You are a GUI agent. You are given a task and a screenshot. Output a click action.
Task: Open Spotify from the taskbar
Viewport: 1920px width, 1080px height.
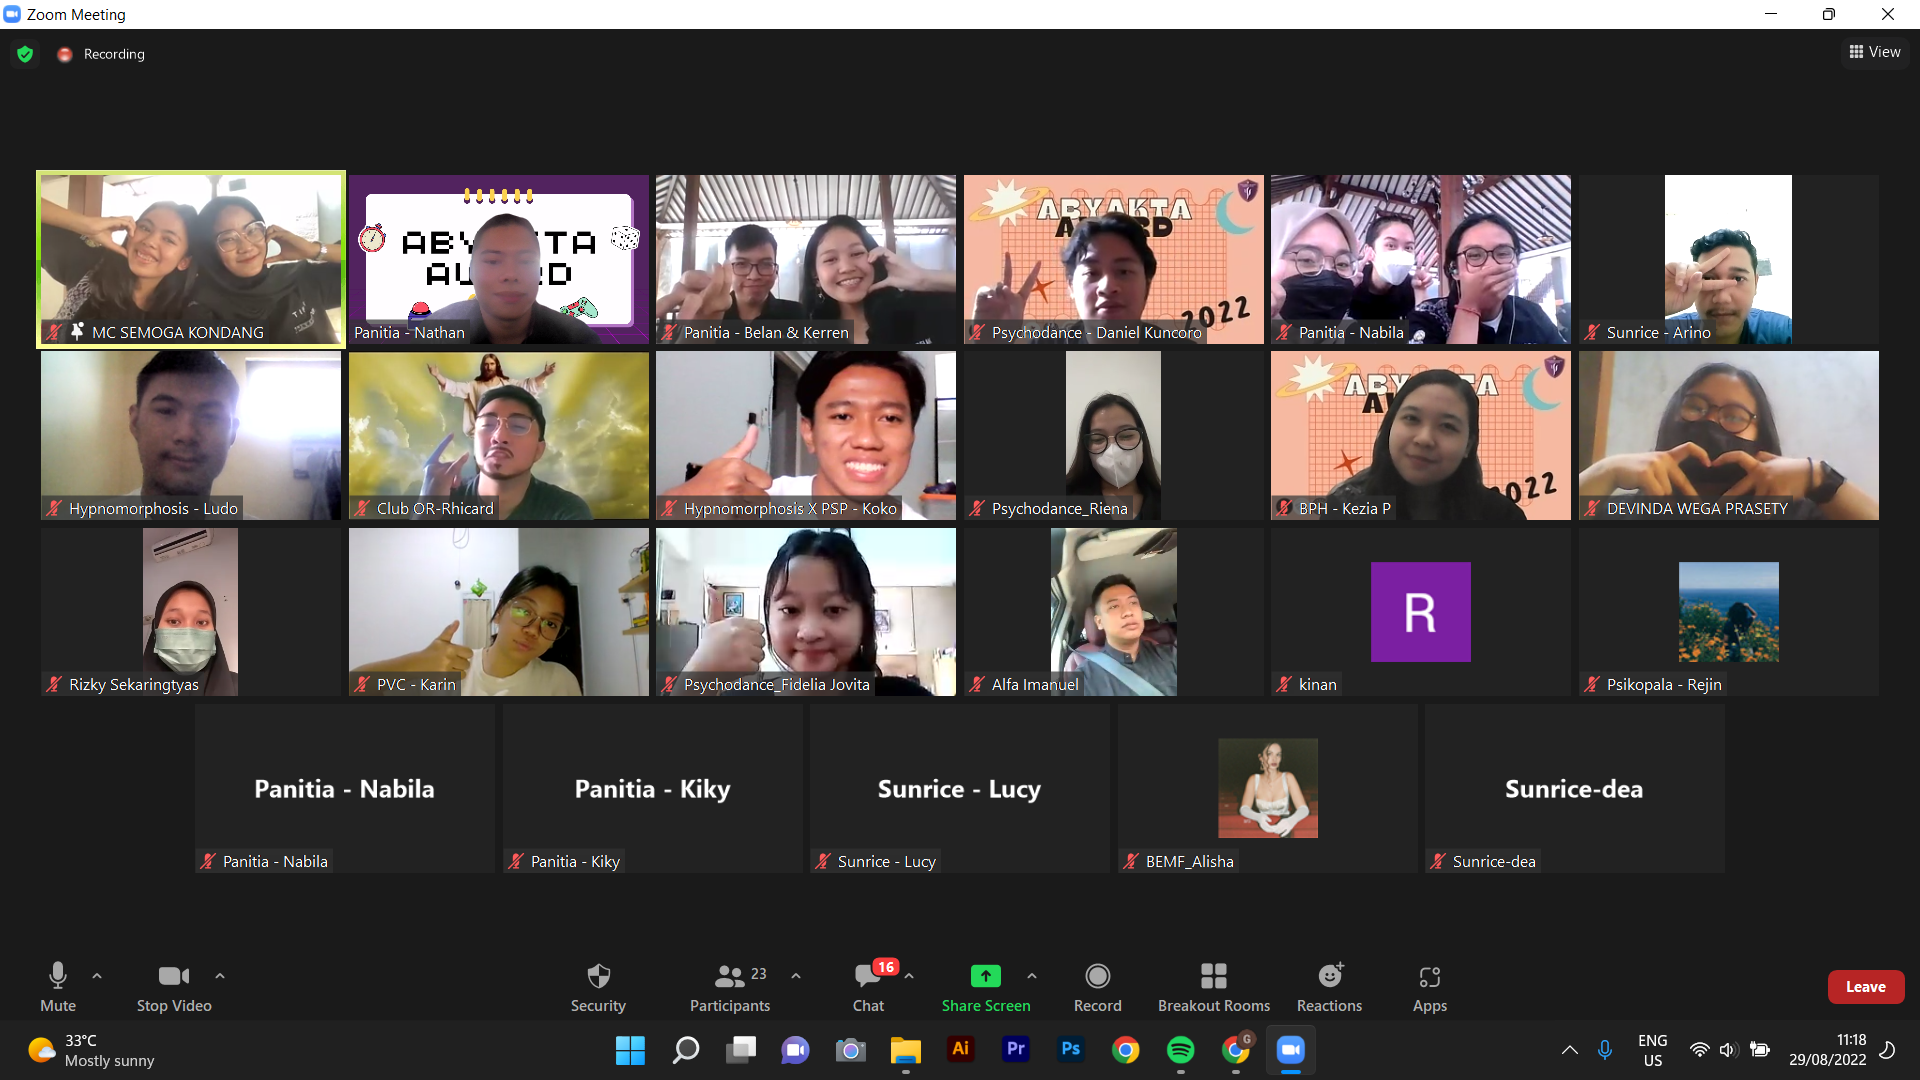pos(1180,1050)
